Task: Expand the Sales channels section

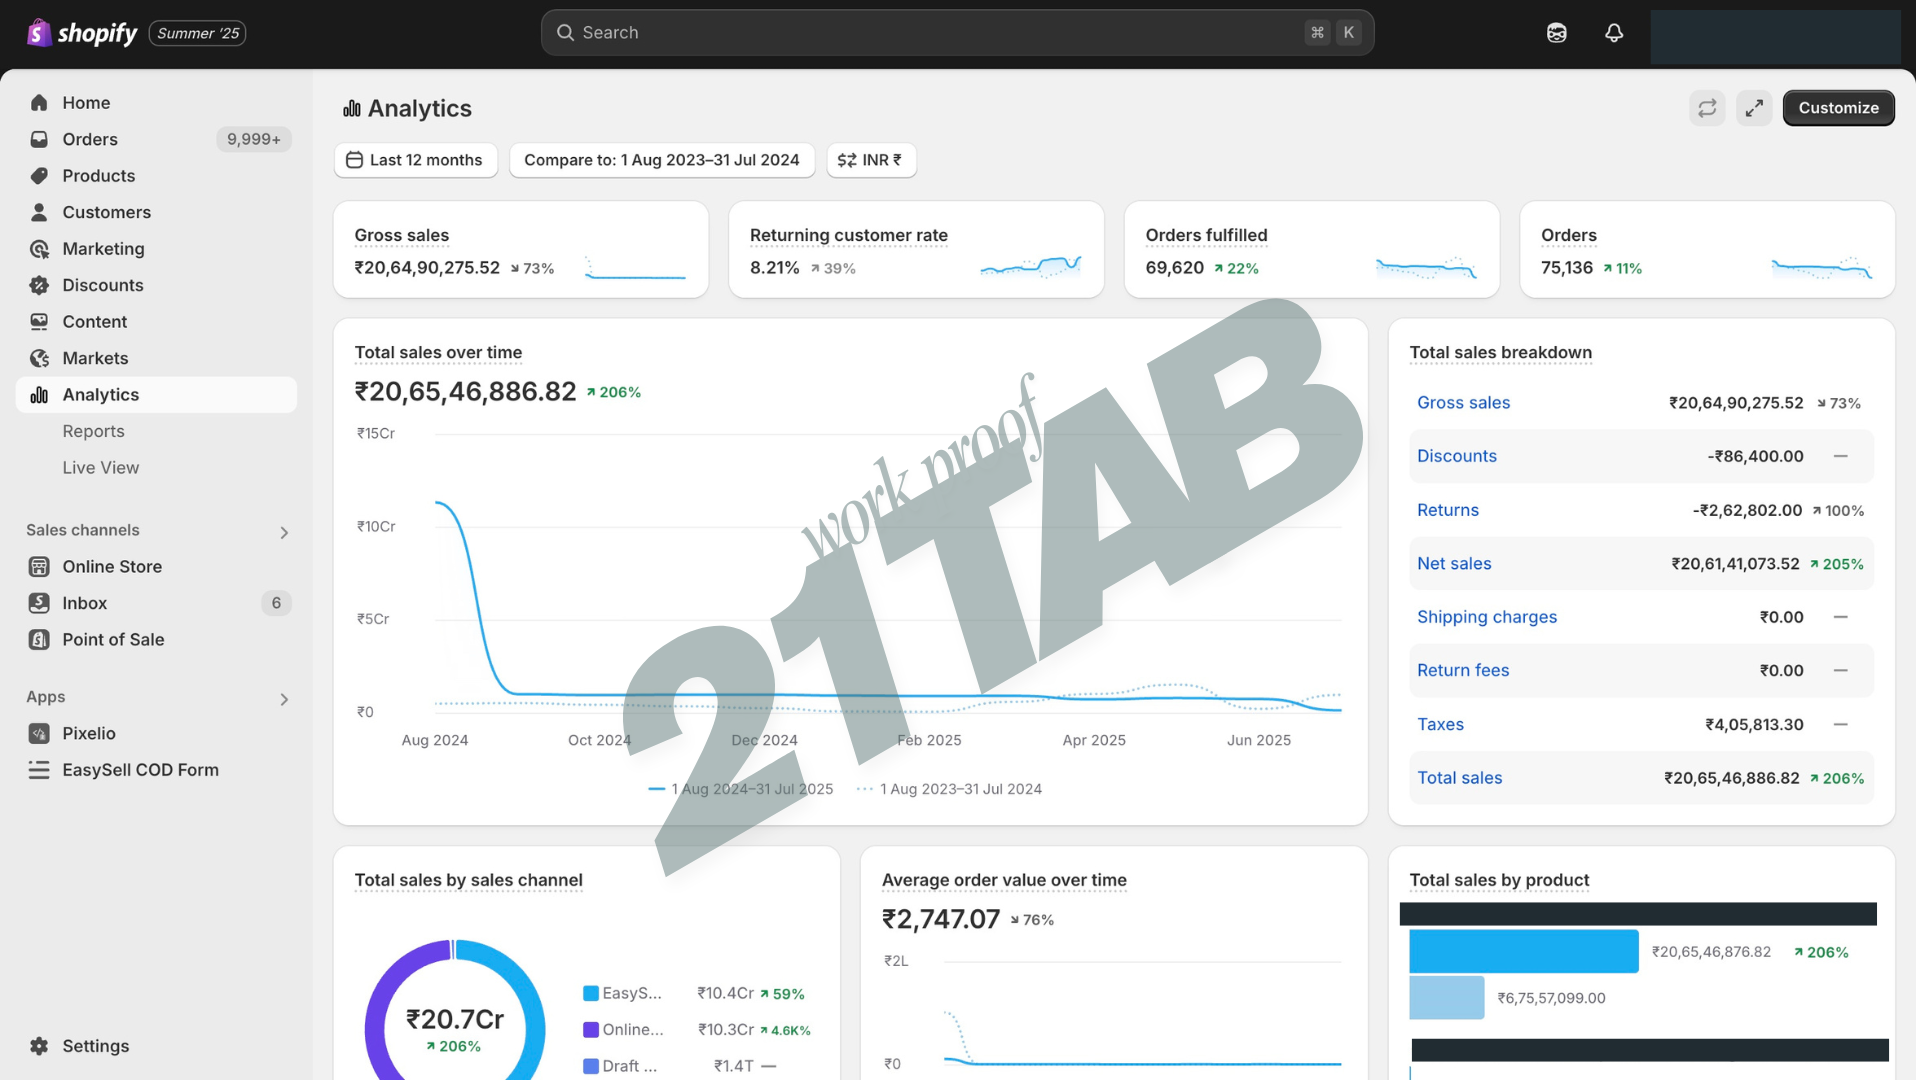Action: [284, 532]
